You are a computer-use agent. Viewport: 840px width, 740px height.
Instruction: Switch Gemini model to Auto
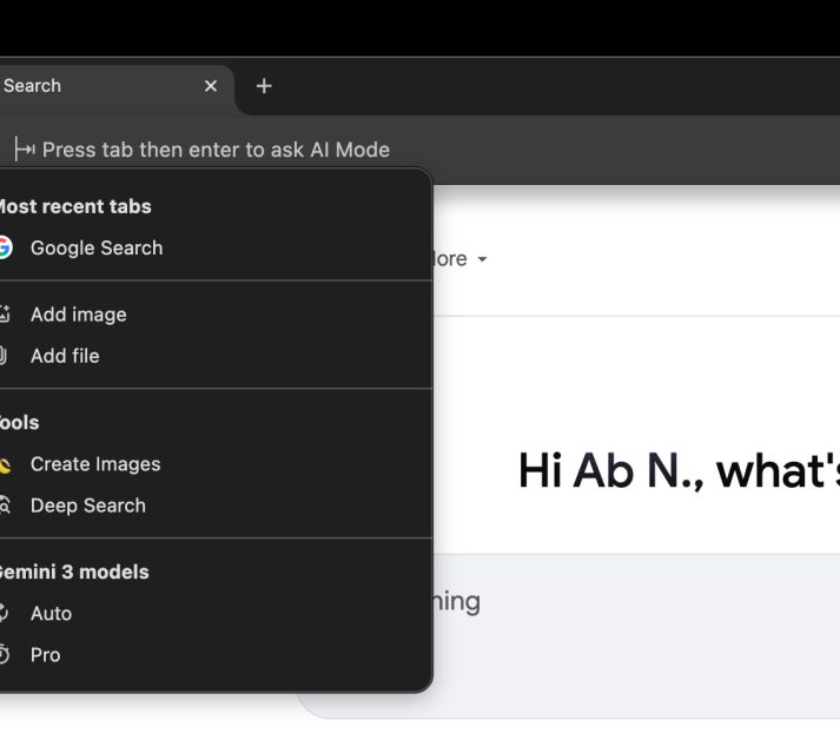pyautogui.click(x=51, y=614)
